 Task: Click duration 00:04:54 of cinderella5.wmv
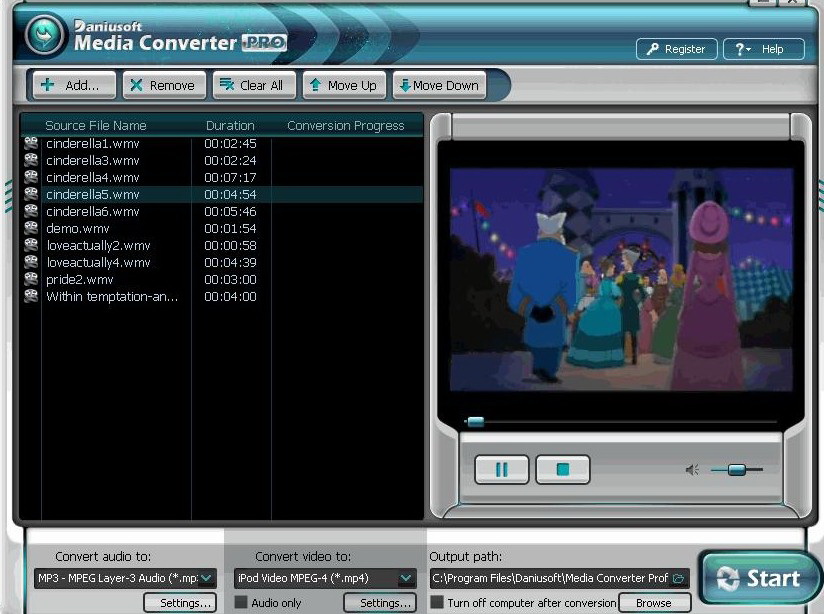point(230,194)
